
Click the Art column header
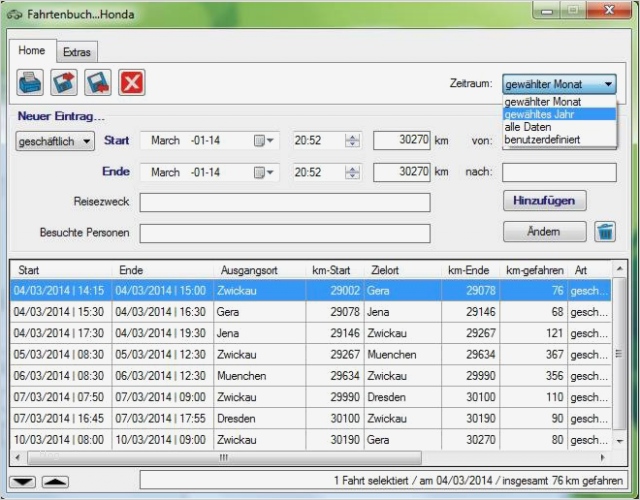click(589, 270)
